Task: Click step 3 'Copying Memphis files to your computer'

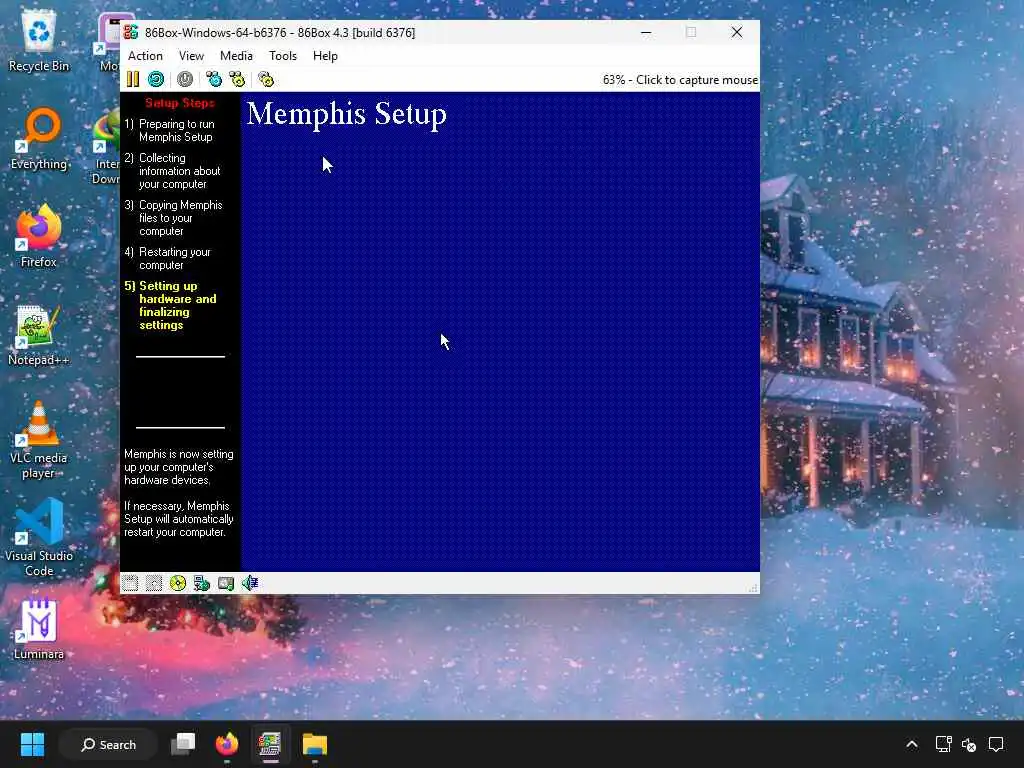Action: click(x=174, y=218)
